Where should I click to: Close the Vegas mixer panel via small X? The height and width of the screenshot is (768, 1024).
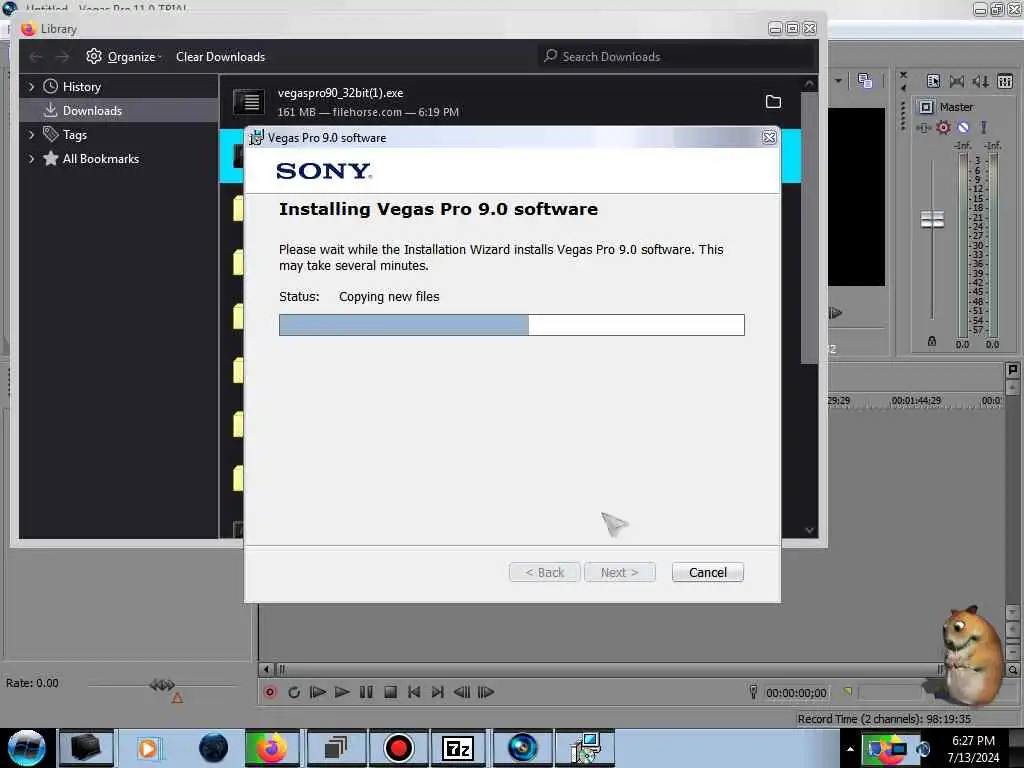point(903,75)
